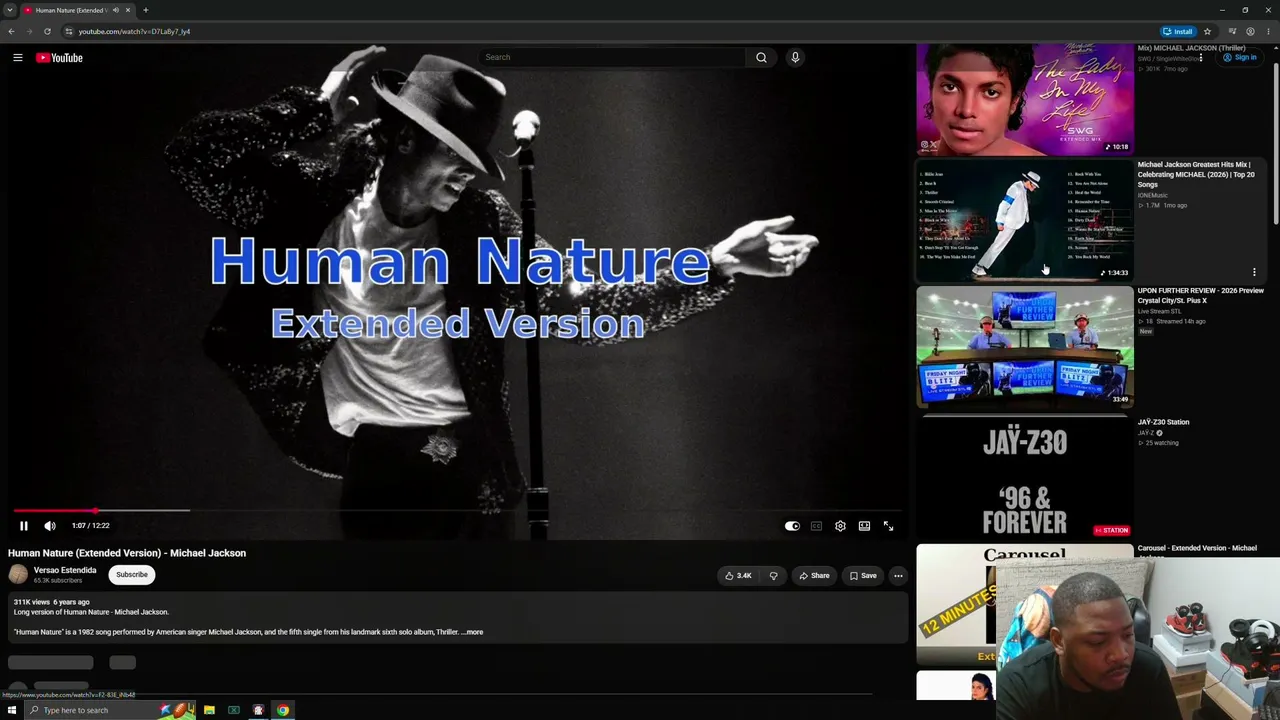This screenshot has height=720, width=1280.
Task: Open The Lady In My Life thumbnail
Action: (x=1025, y=100)
